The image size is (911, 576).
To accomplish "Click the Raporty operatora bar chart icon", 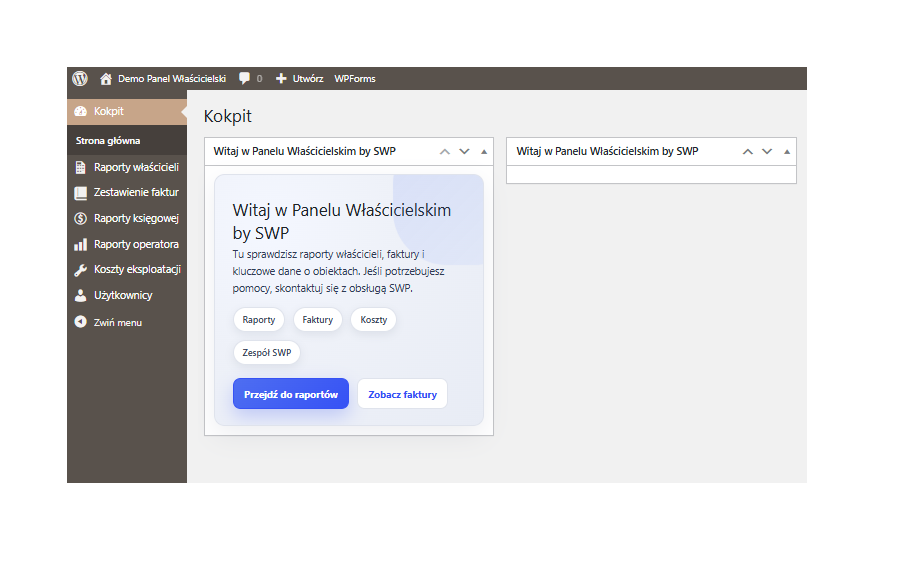I will pyautogui.click(x=81, y=244).
